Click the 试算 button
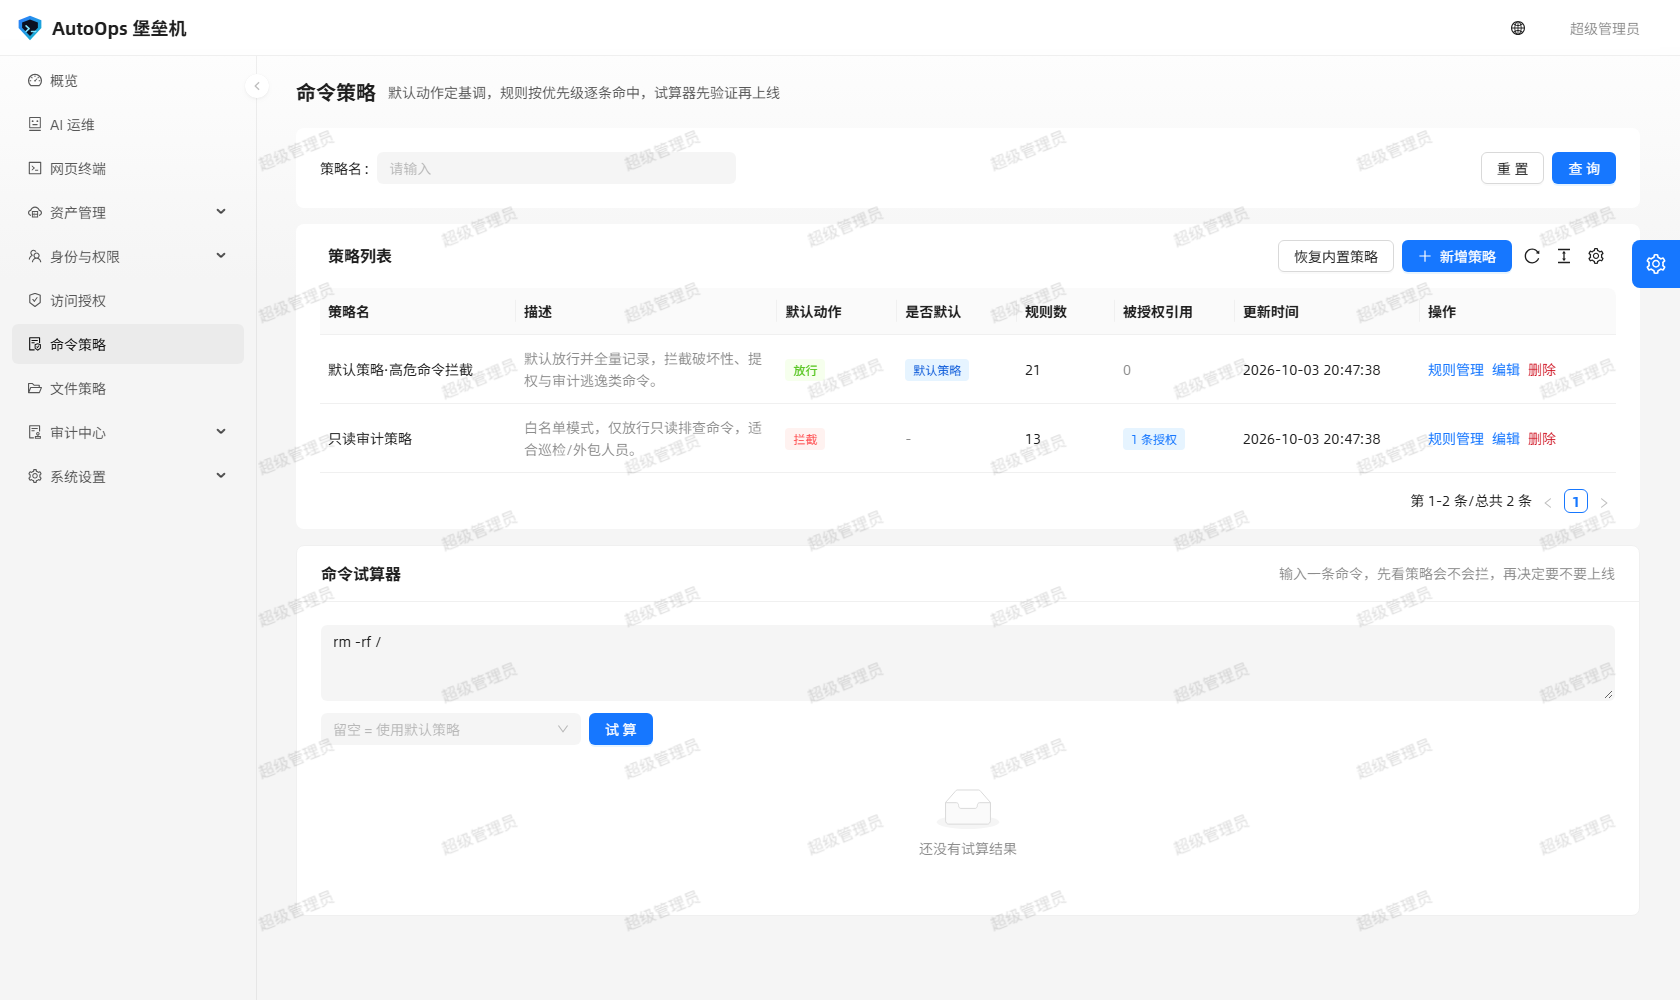Image resolution: width=1680 pixels, height=1000 pixels. [621, 729]
